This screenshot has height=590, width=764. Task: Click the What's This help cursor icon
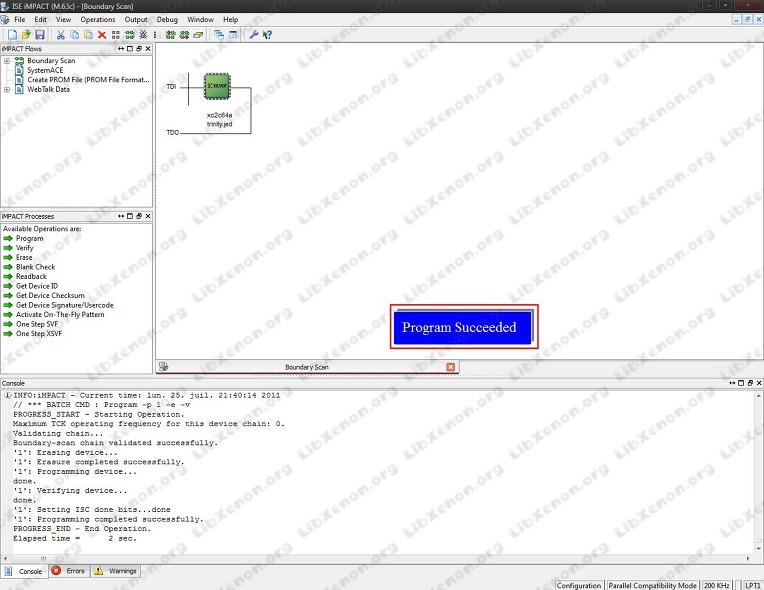click(267, 35)
